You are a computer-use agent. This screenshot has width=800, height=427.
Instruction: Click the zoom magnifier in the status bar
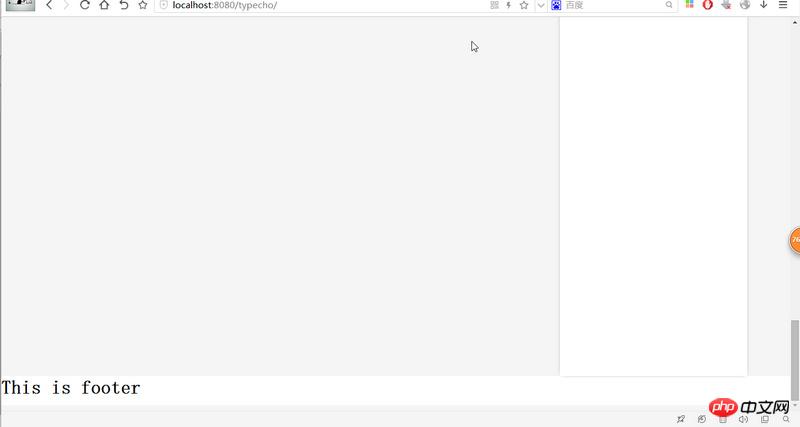point(786,419)
